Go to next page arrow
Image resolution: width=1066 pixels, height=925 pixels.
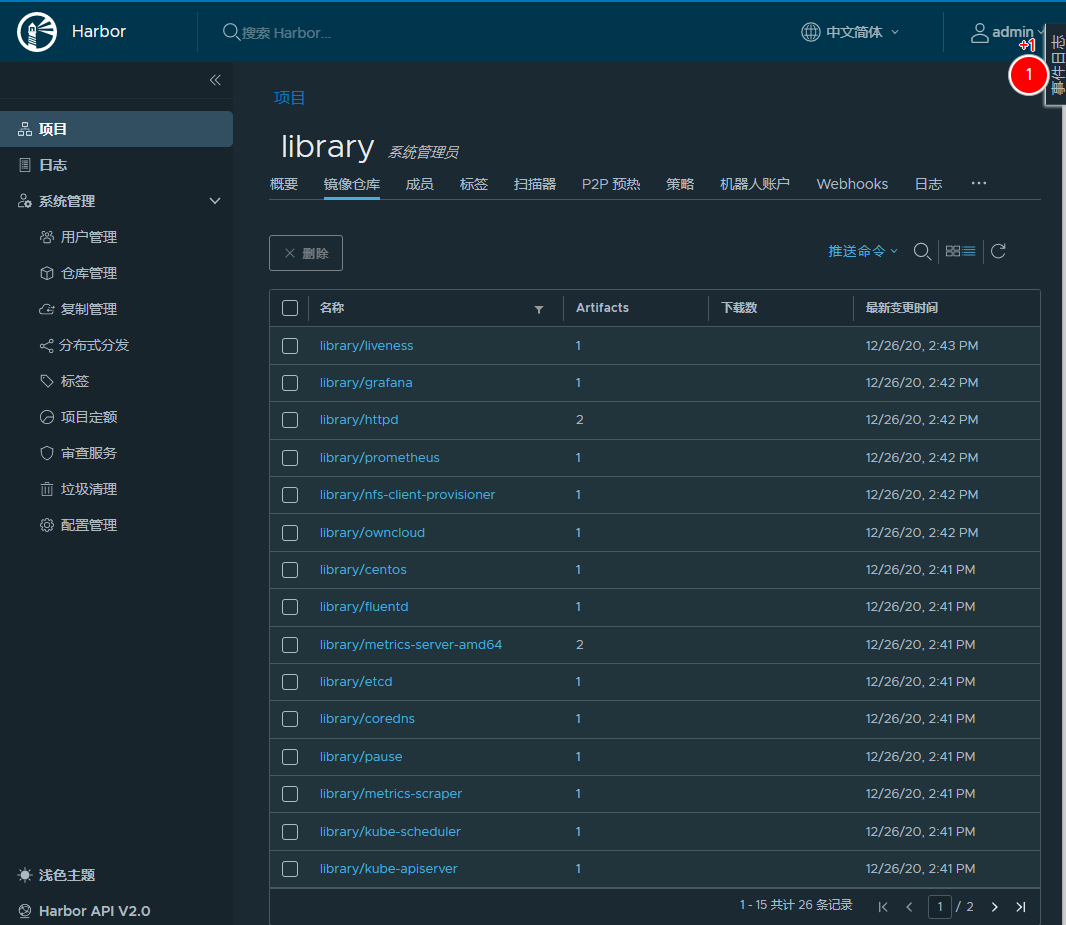click(995, 907)
